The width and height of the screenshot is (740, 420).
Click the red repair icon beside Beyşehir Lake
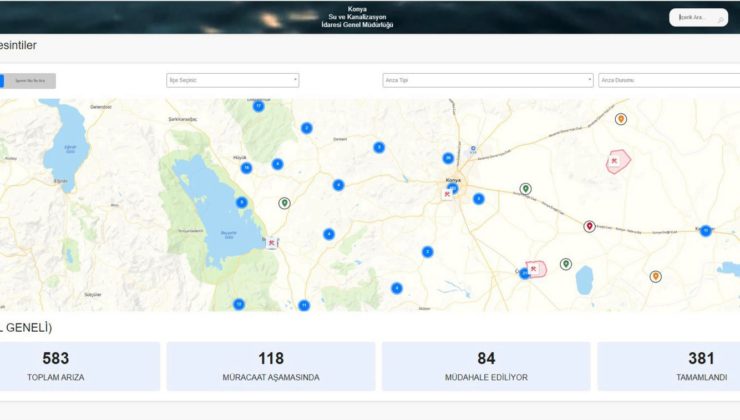[271, 242]
